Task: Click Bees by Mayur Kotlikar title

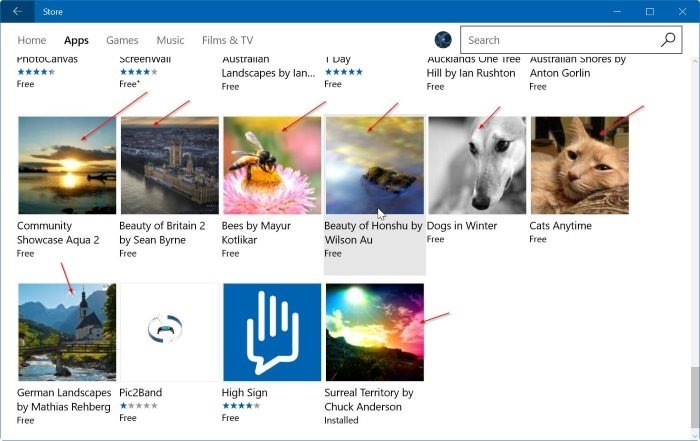Action: (x=256, y=233)
